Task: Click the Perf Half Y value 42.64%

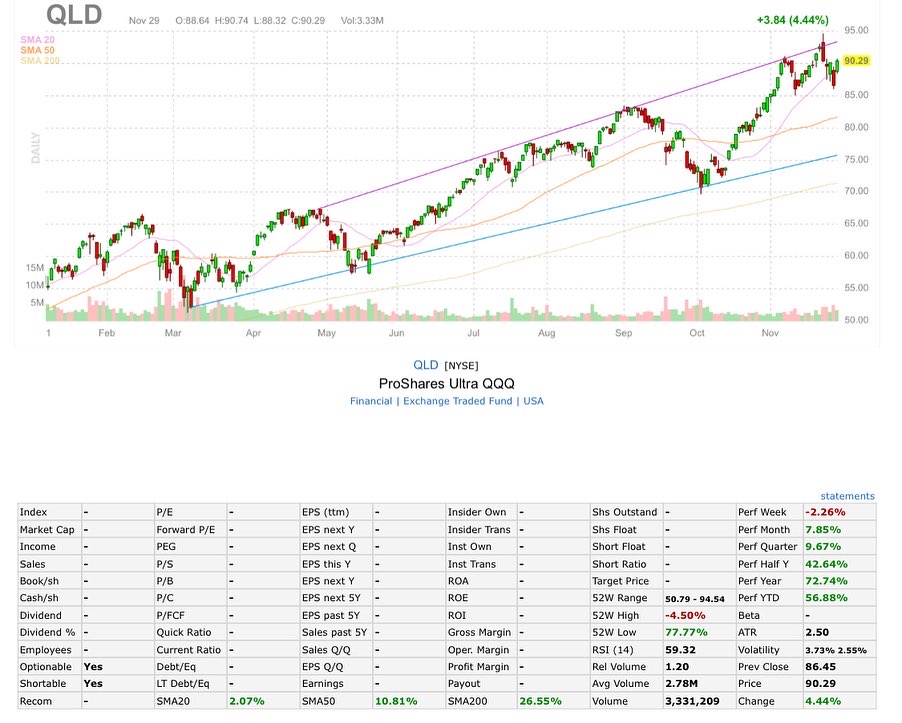Action: pyautogui.click(x=826, y=564)
